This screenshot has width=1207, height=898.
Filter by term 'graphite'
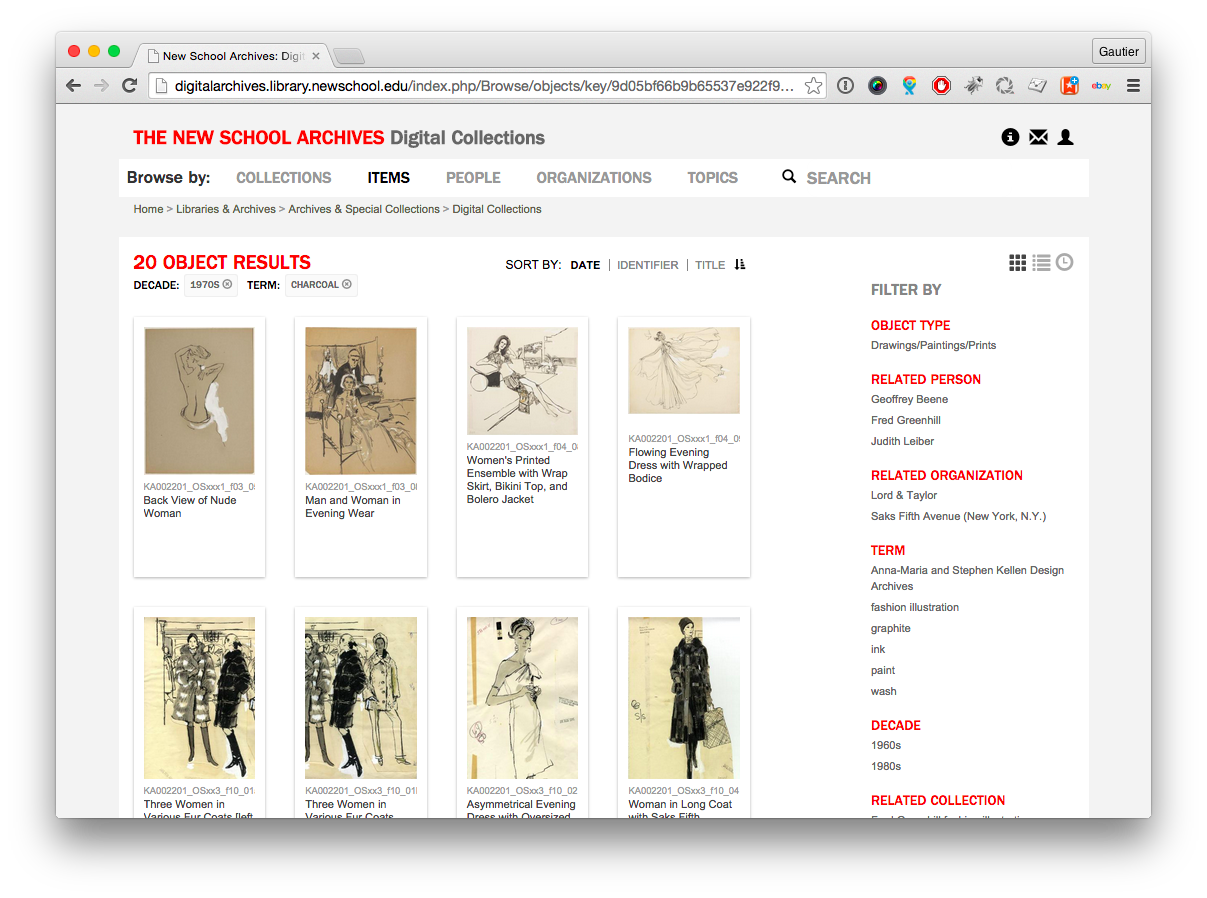coord(891,628)
